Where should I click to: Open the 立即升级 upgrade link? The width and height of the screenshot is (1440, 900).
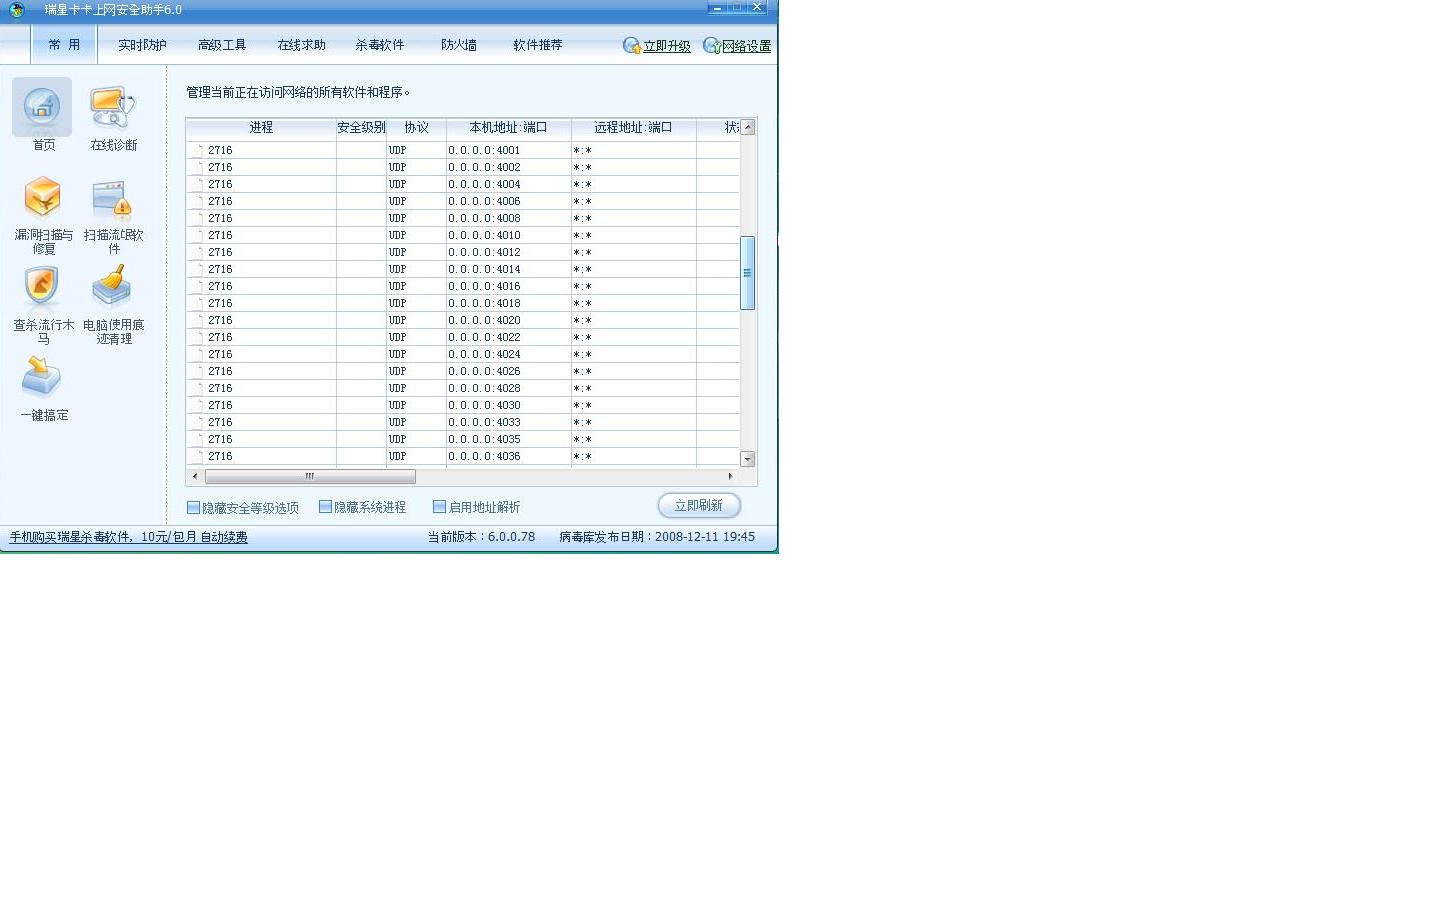click(x=666, y=46)
